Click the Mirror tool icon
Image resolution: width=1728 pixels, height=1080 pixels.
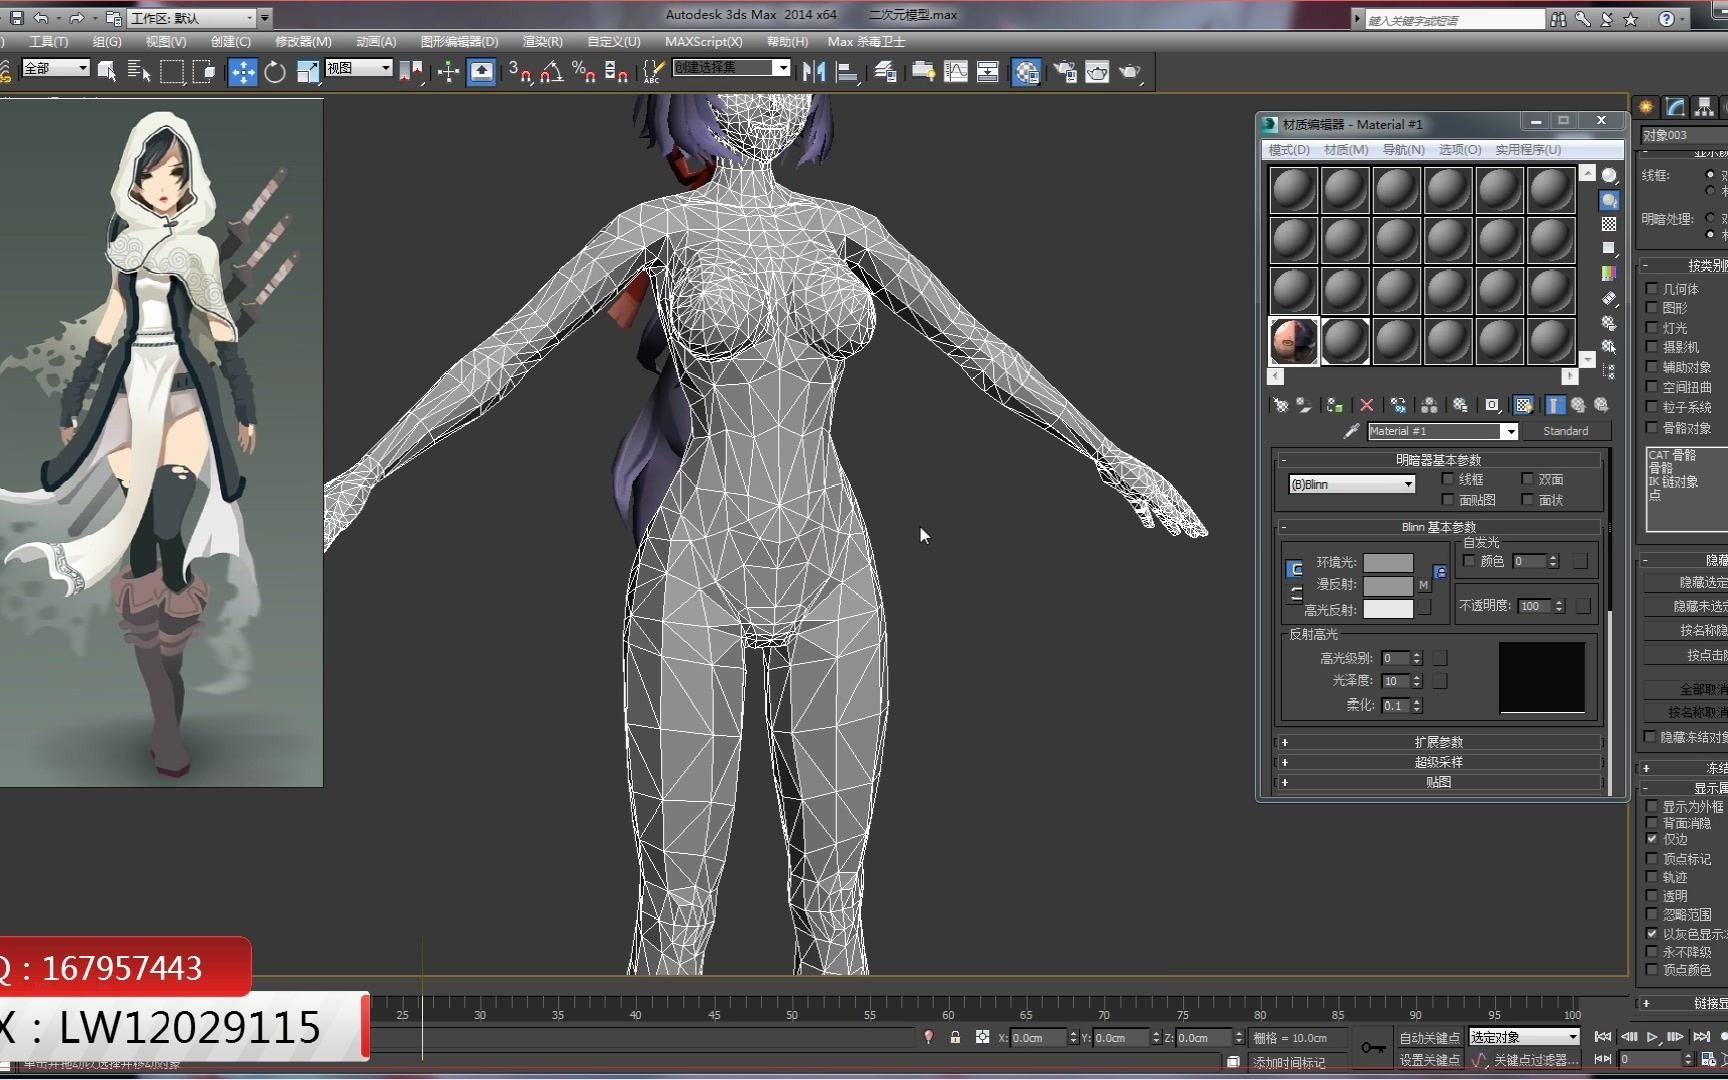[x=814, y=71]
